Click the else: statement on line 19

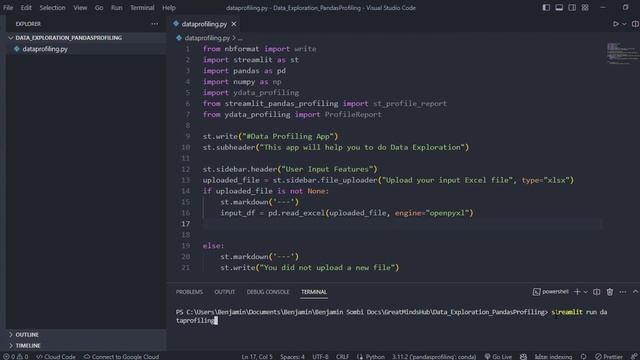[213, 246]
